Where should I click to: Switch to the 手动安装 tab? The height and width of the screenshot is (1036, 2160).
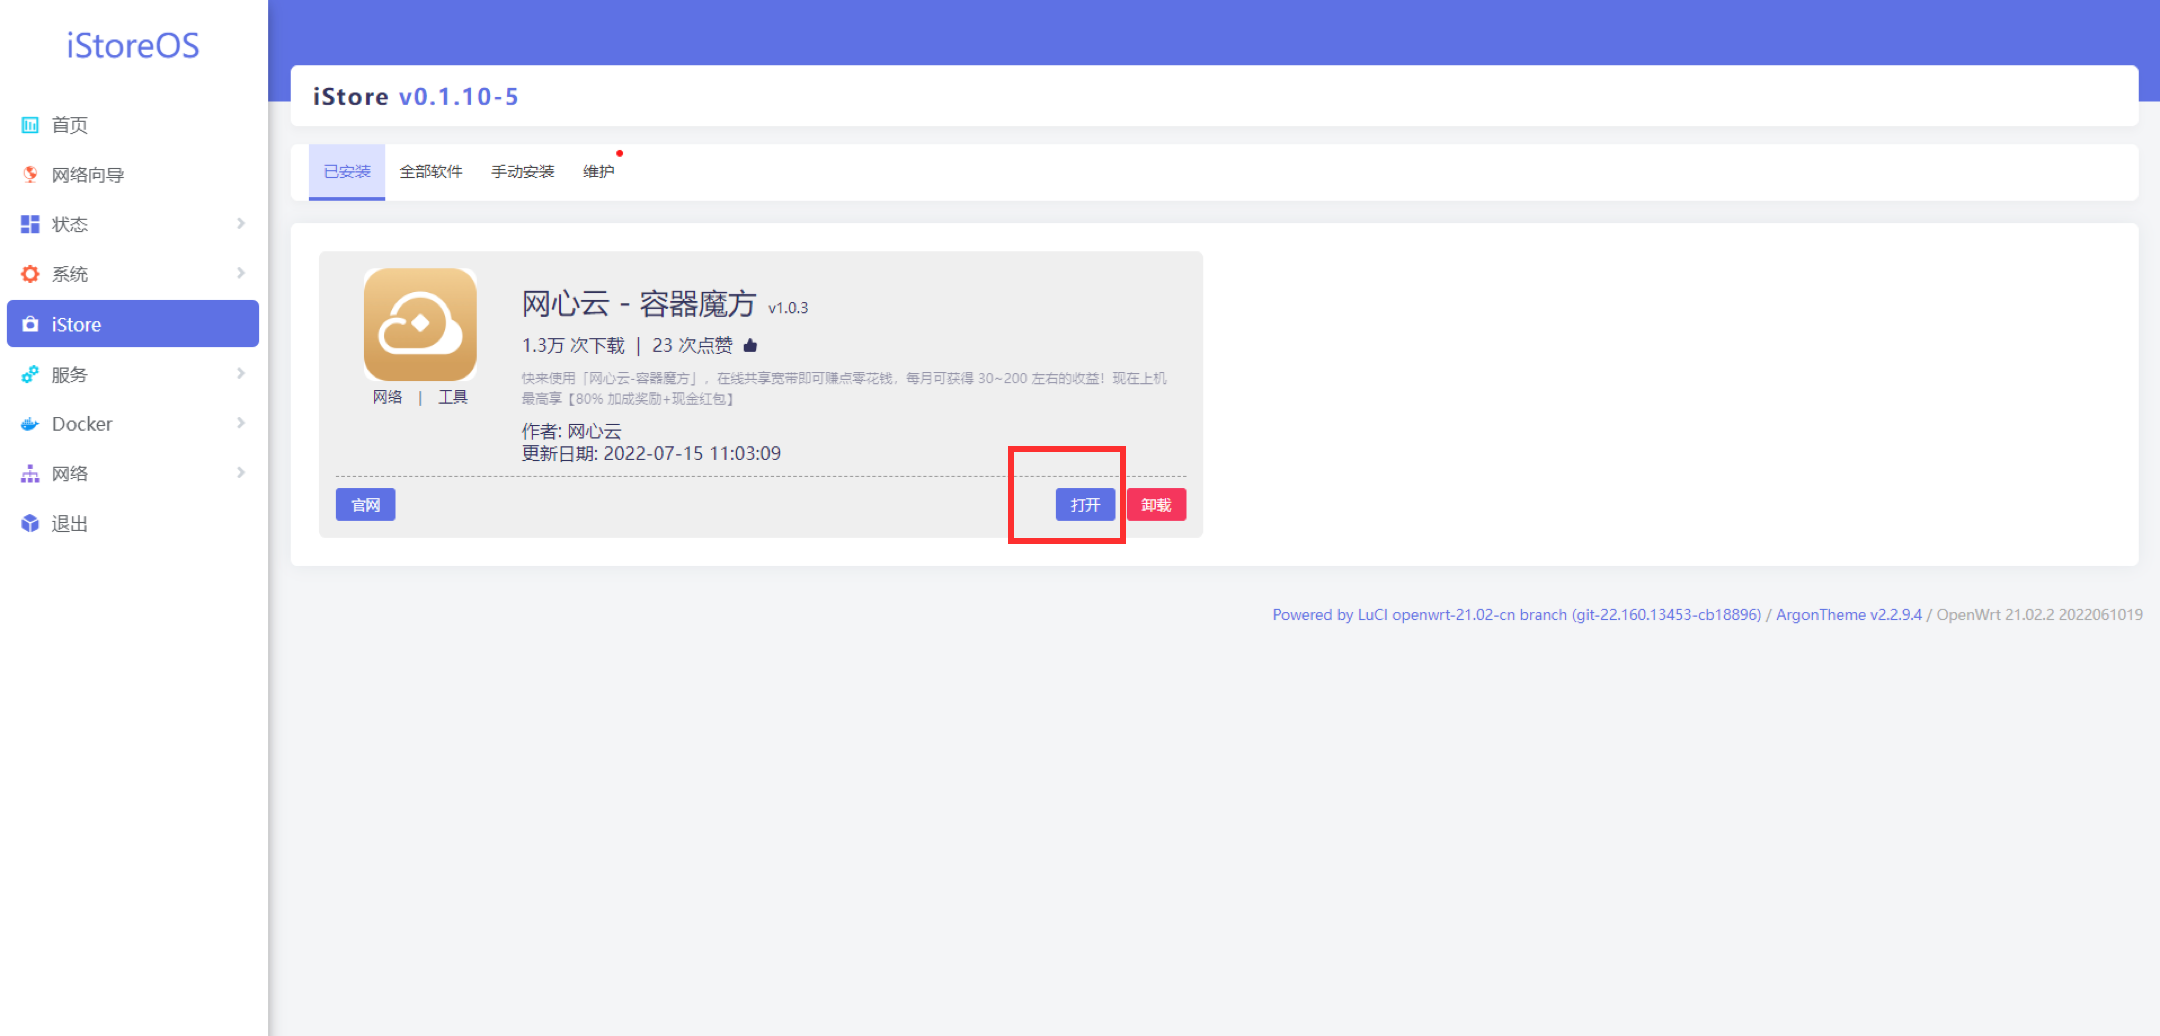tap(523, 172)
